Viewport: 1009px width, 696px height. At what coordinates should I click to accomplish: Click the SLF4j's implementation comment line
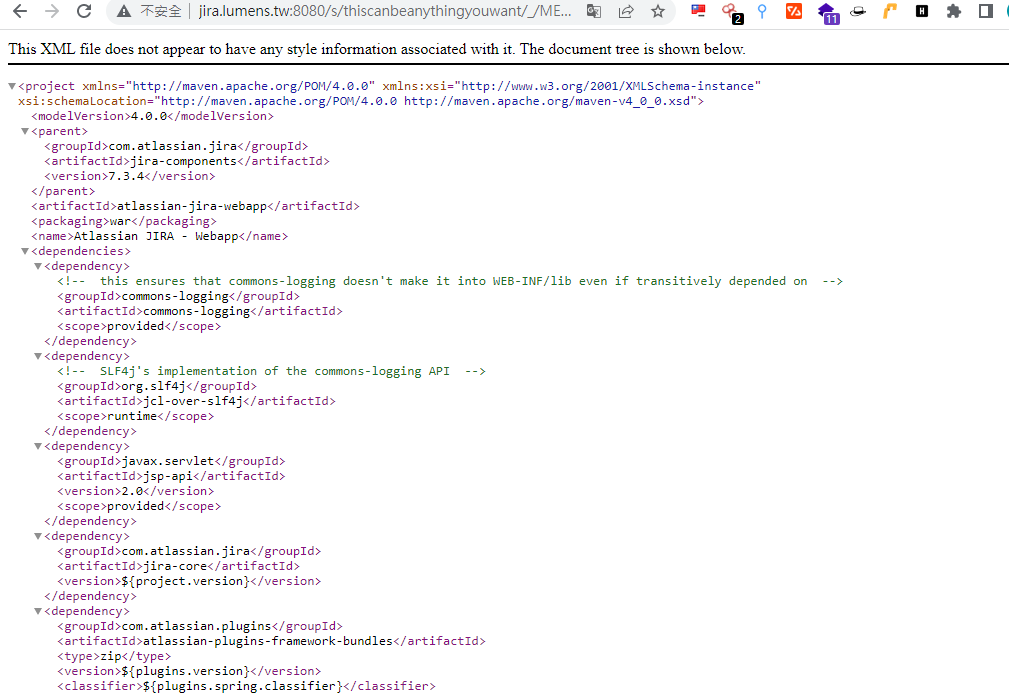[272, 371]
